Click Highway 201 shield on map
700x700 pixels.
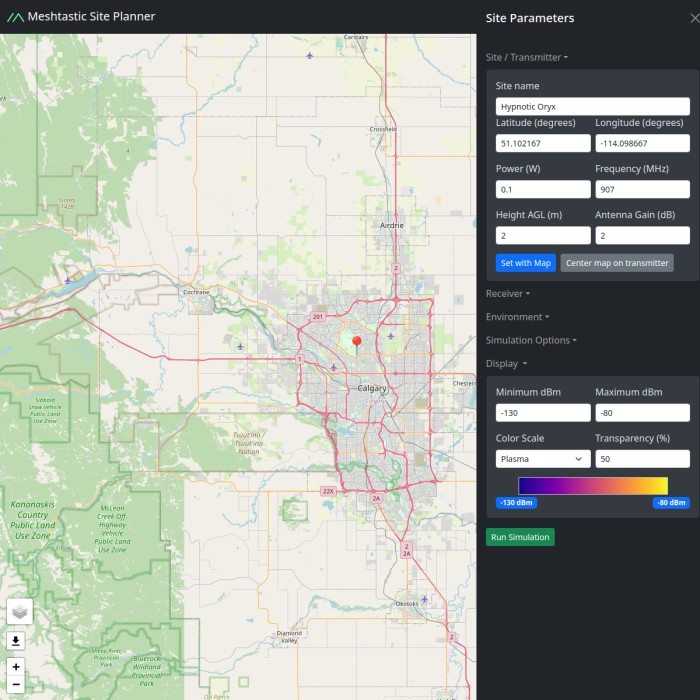[318, 317]
